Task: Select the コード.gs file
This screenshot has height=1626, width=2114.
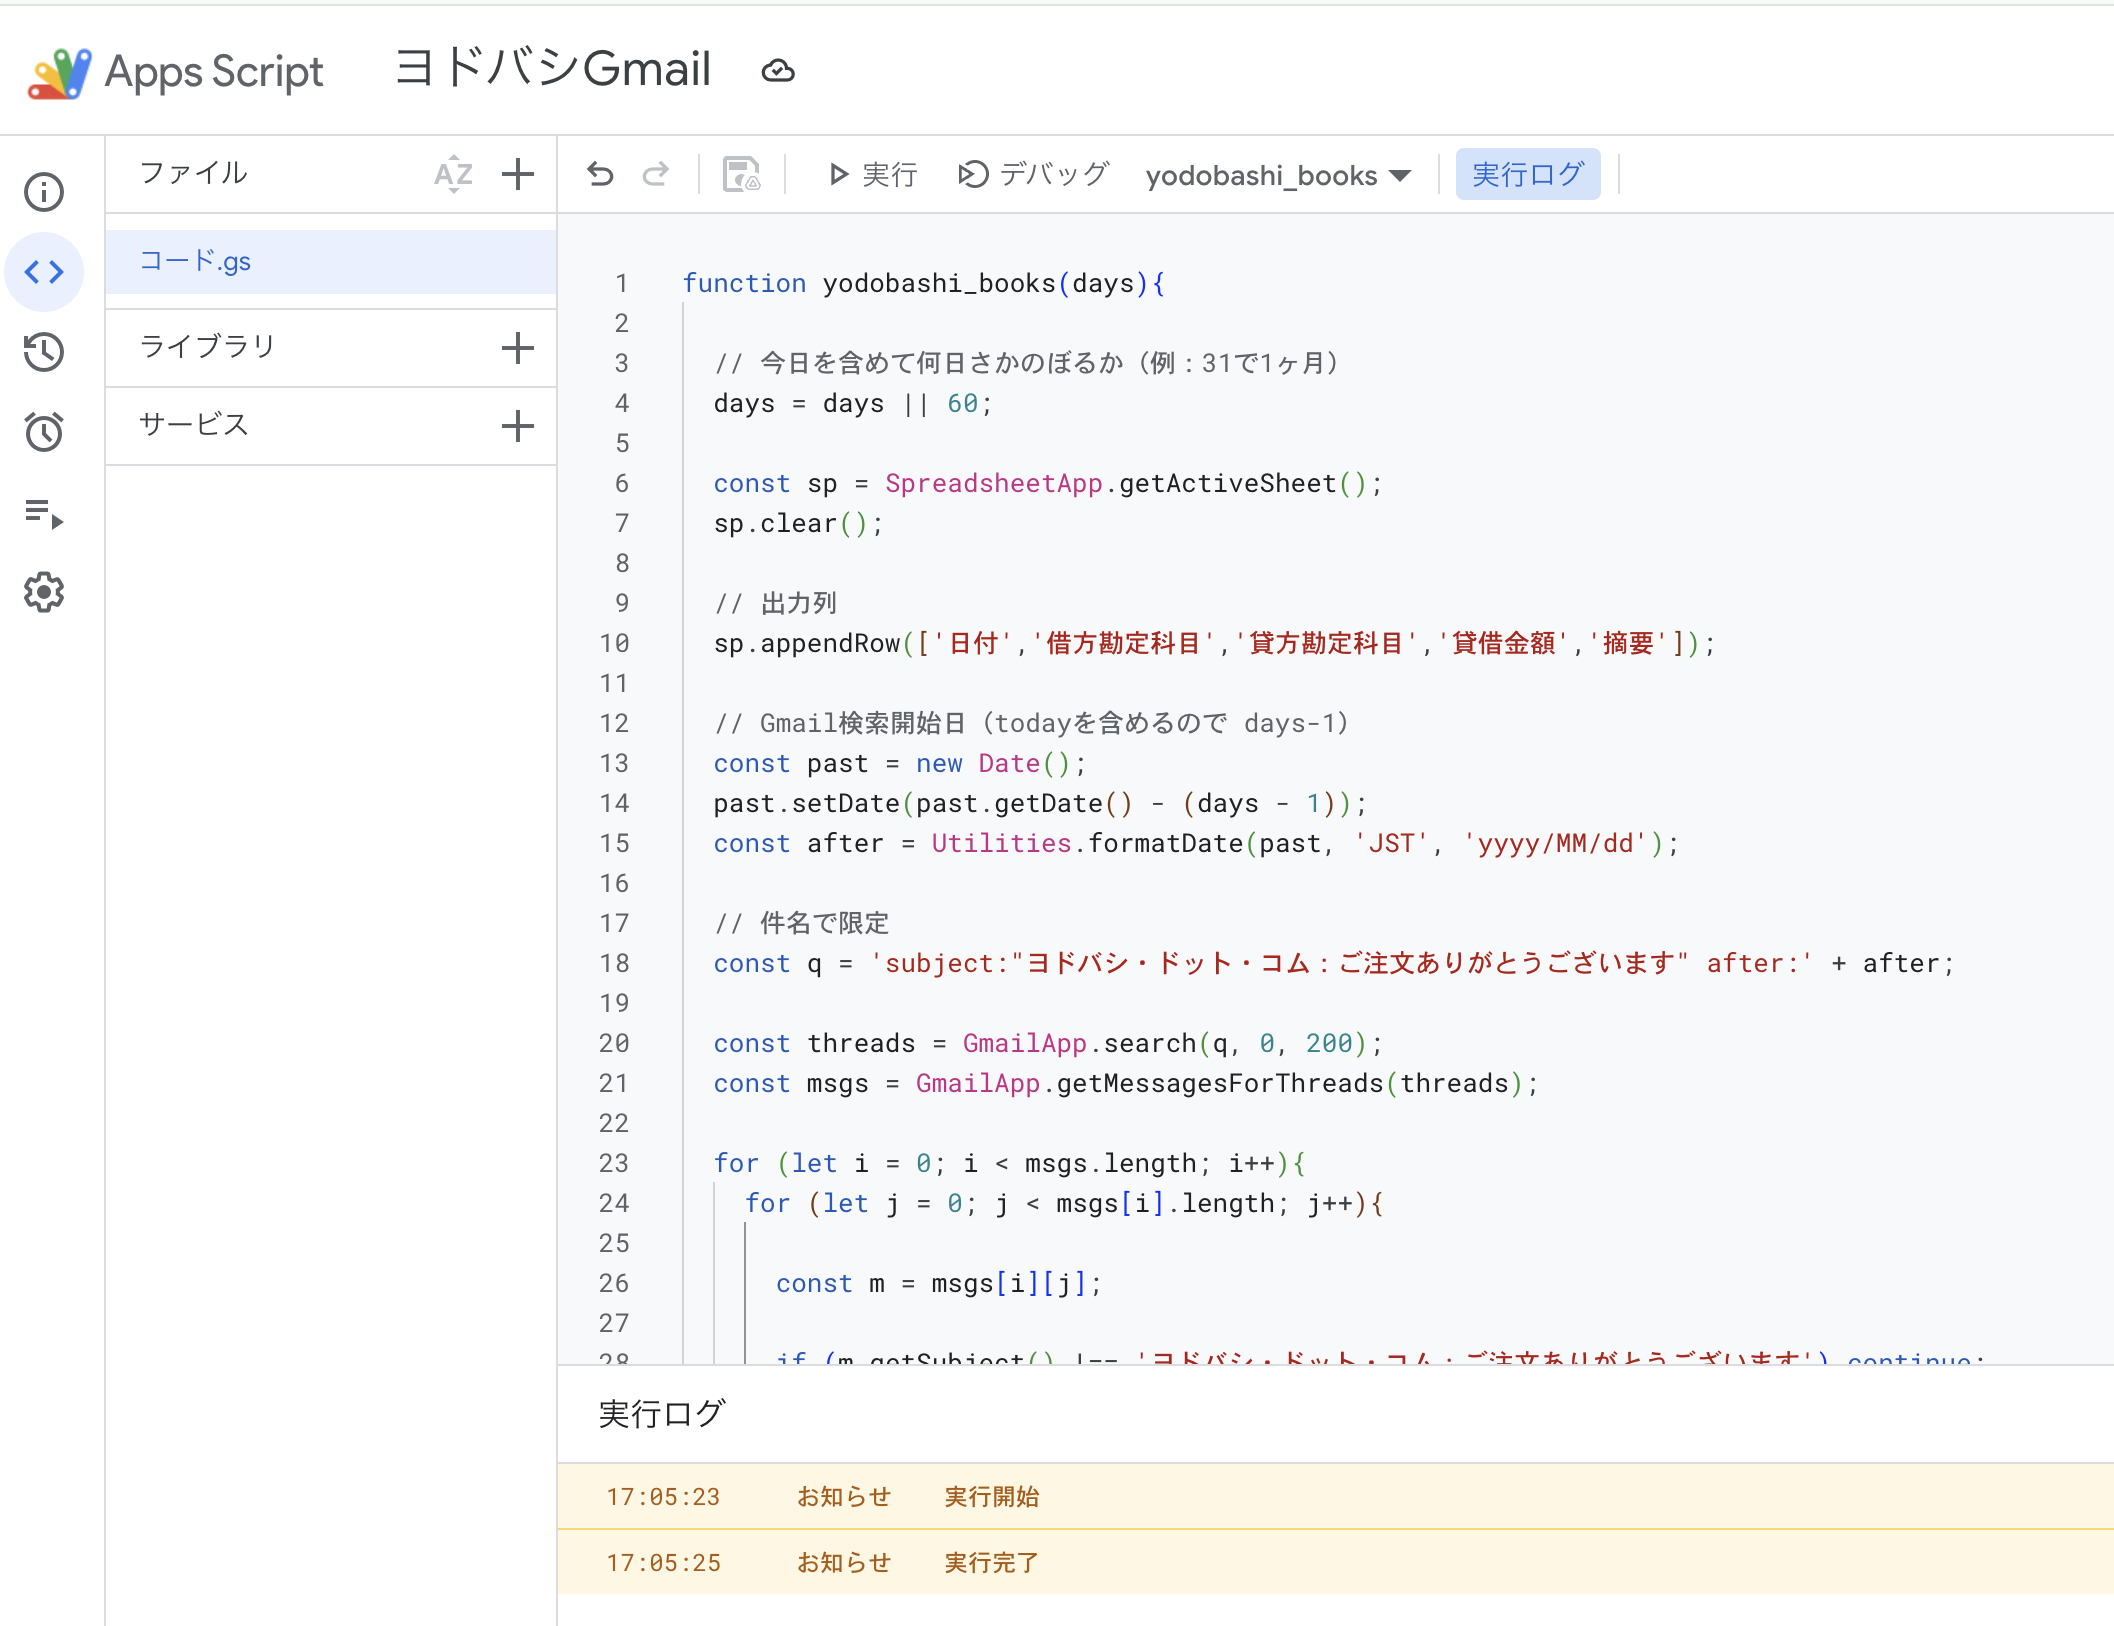Action: point(331,262)
